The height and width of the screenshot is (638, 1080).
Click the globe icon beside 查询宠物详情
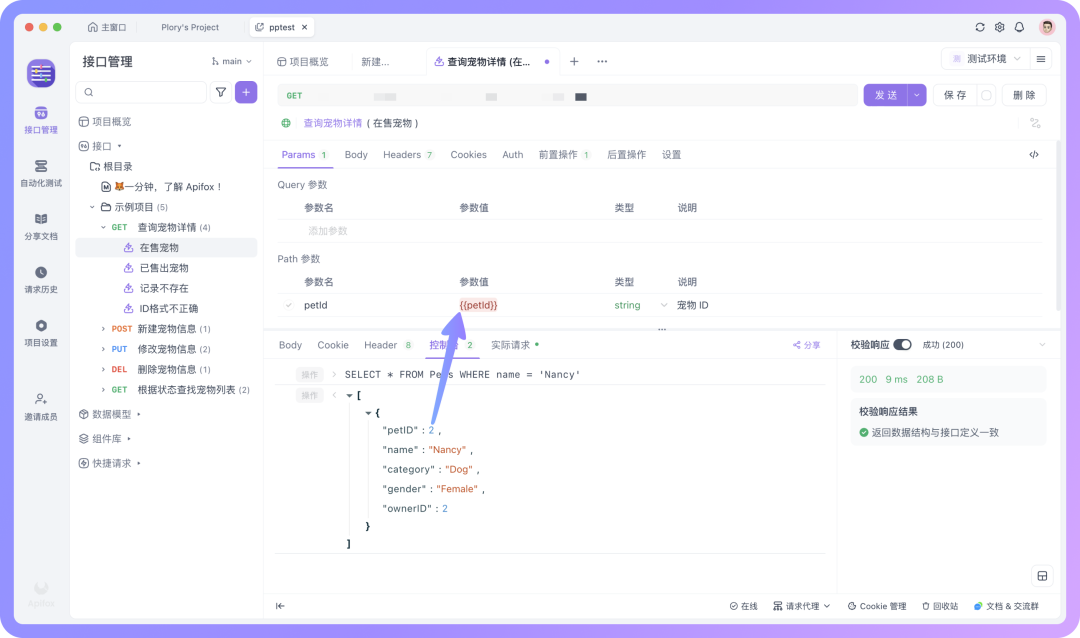click(286, 123)
